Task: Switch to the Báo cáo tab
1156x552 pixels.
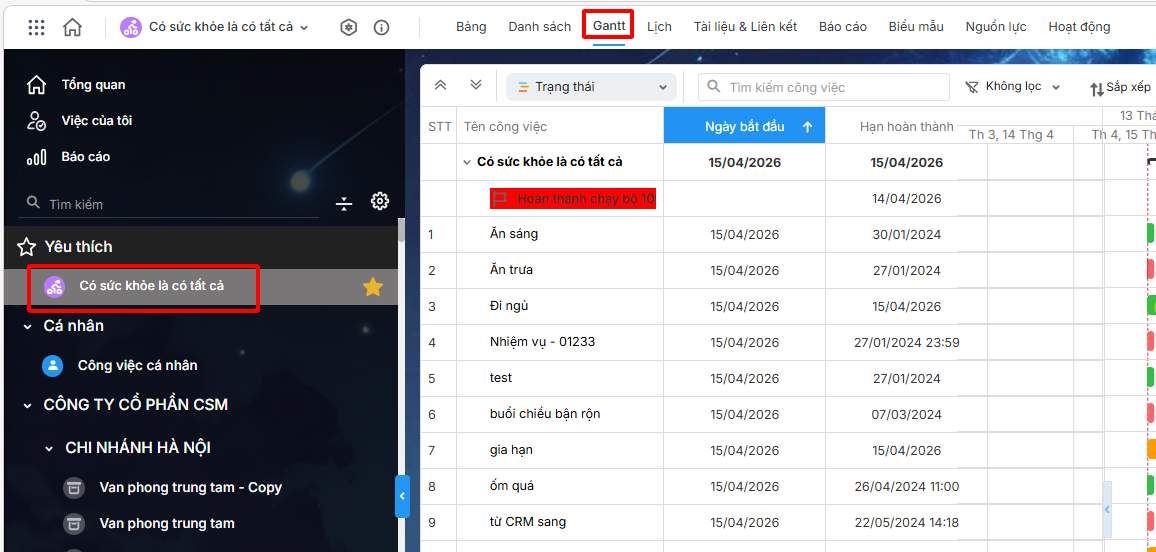Action: (x=842, y=27)
